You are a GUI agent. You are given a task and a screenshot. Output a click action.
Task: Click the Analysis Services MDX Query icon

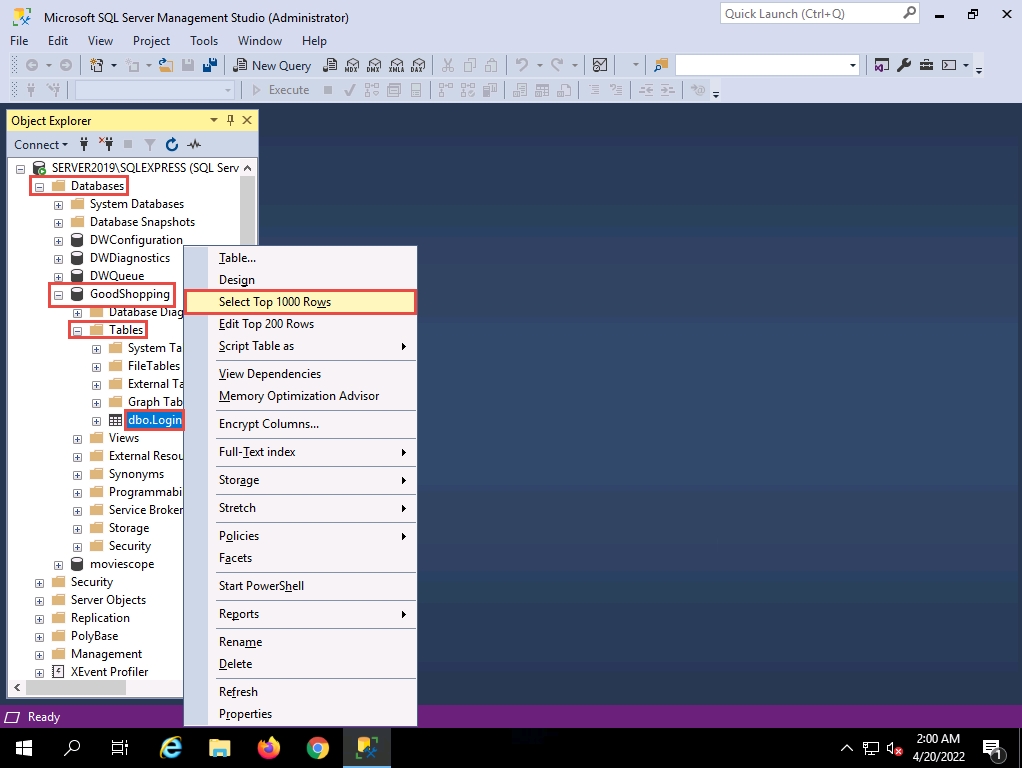coord(351,65)
